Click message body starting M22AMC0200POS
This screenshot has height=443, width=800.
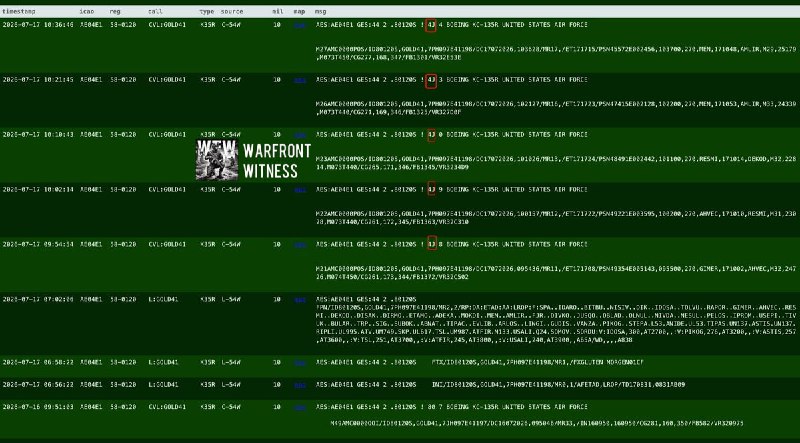tap(556, 218)
